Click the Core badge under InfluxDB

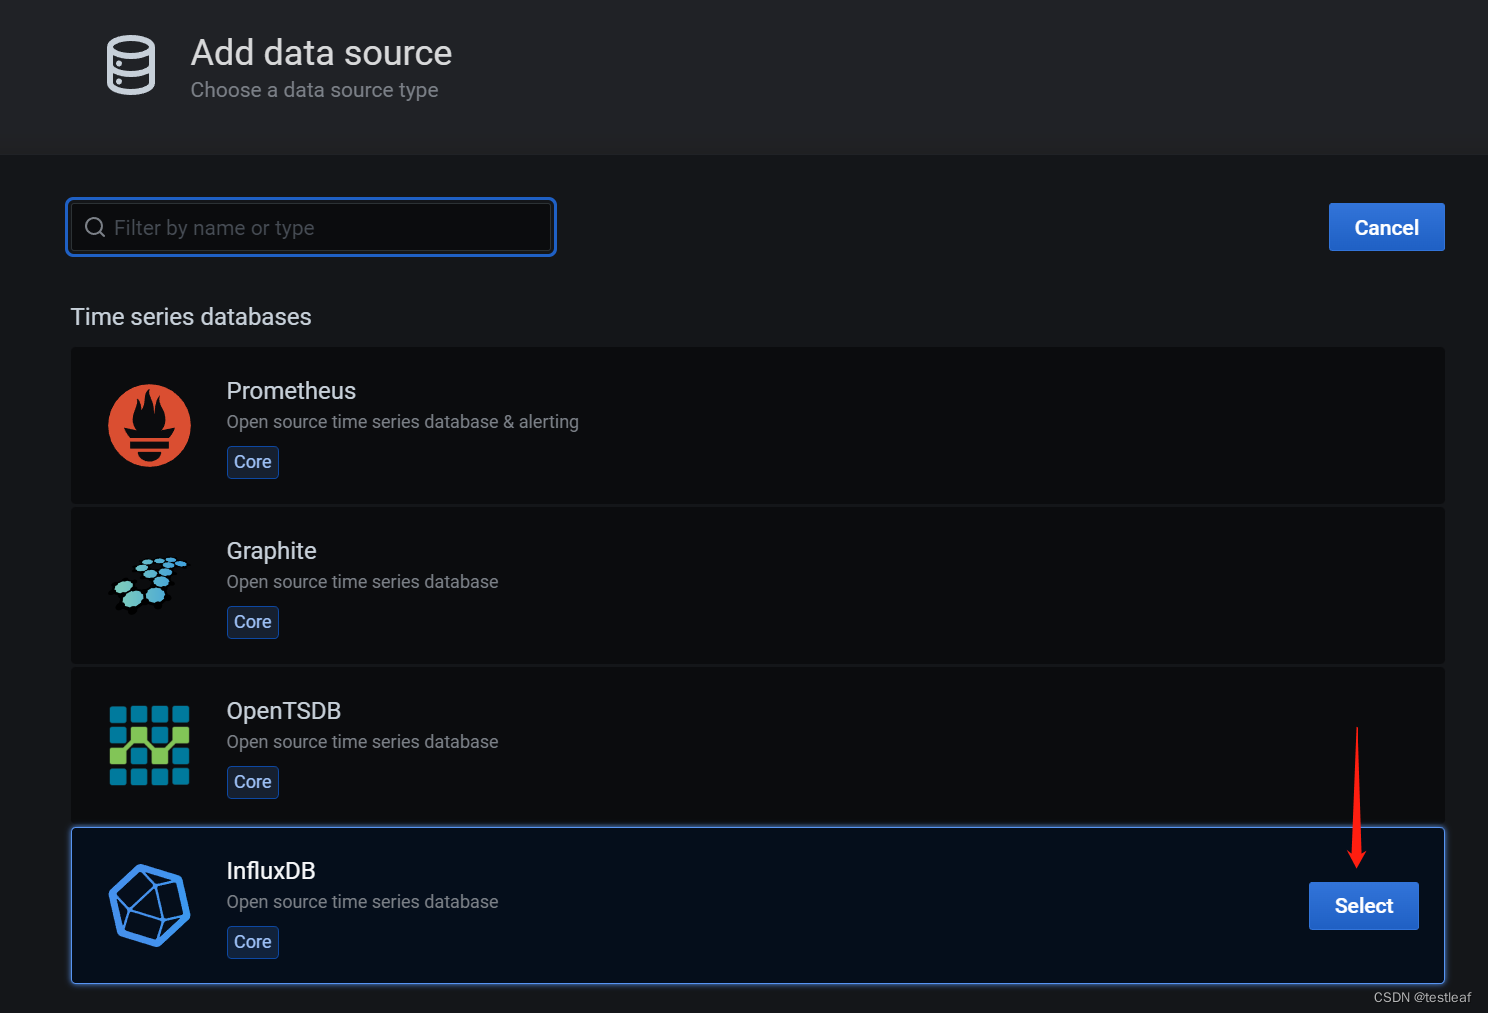[253, 942]
